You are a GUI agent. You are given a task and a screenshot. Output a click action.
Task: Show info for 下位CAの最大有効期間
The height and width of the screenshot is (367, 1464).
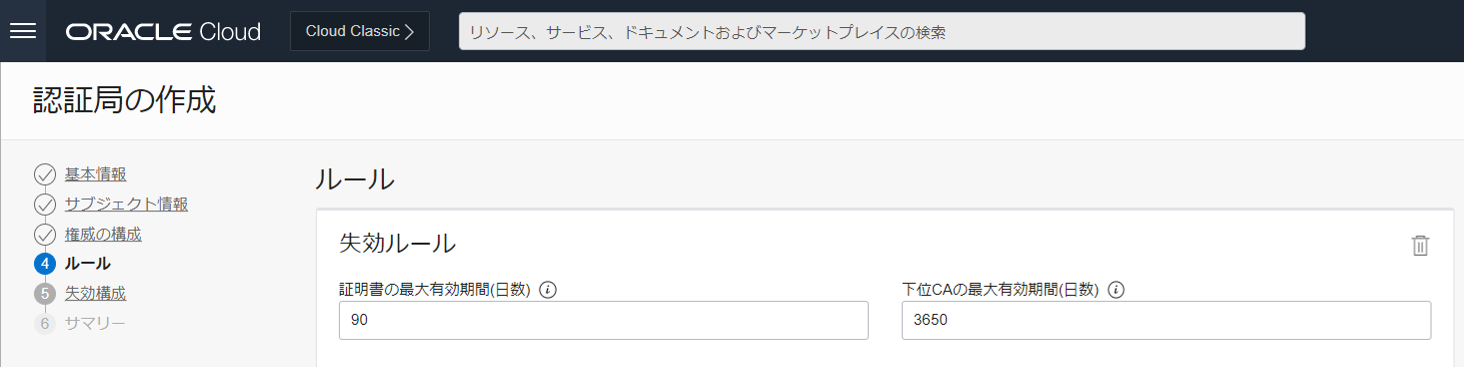pyautogui.click(x=1116, y=290)
